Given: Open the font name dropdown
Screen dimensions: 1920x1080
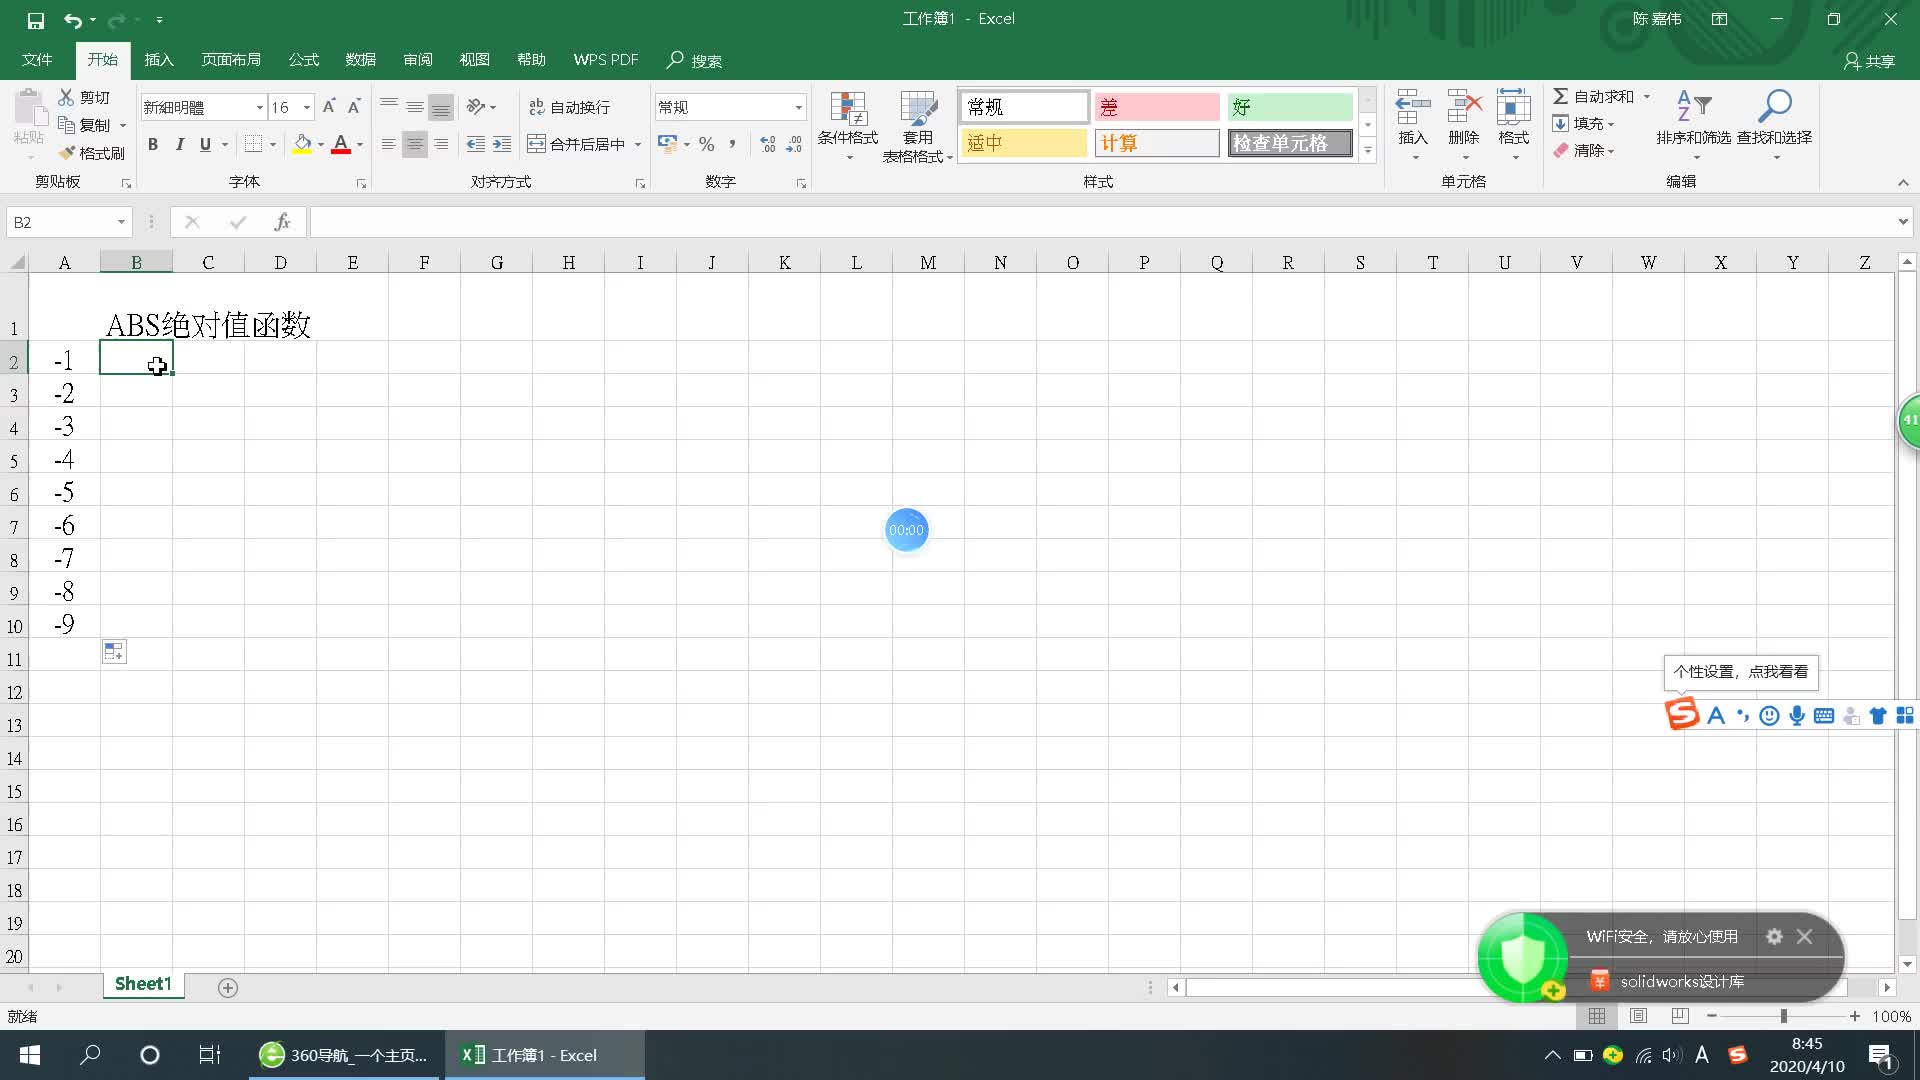Looking at the screenshot, I should tap(260, 107).
